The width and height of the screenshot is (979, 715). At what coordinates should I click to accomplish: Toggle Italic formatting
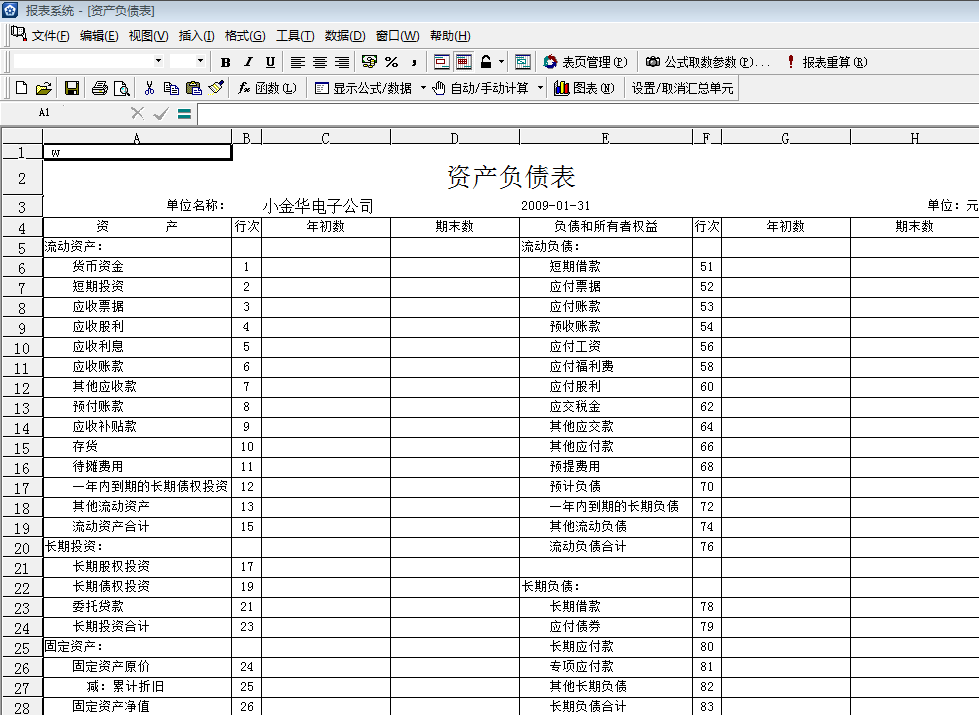click(247, 62)
